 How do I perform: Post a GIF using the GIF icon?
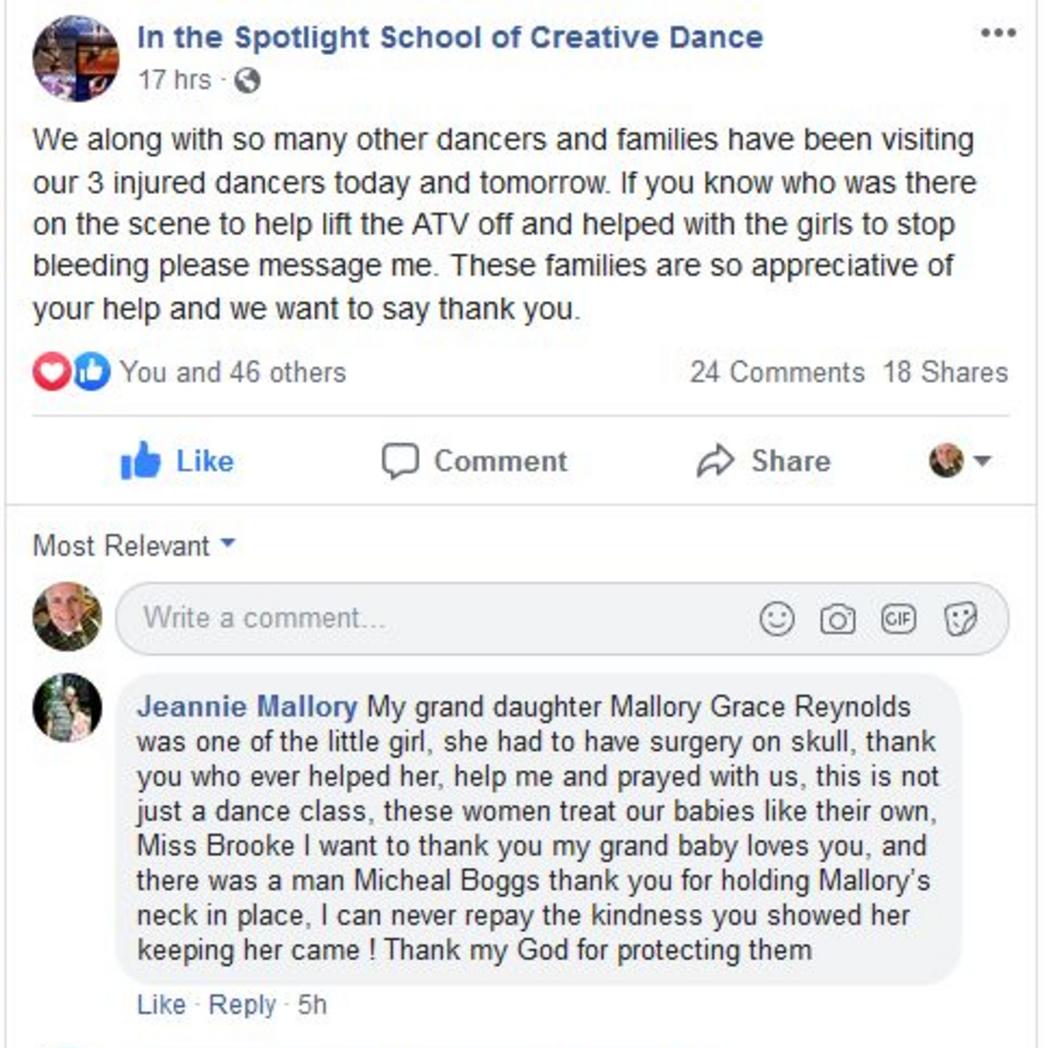(898, 618)
